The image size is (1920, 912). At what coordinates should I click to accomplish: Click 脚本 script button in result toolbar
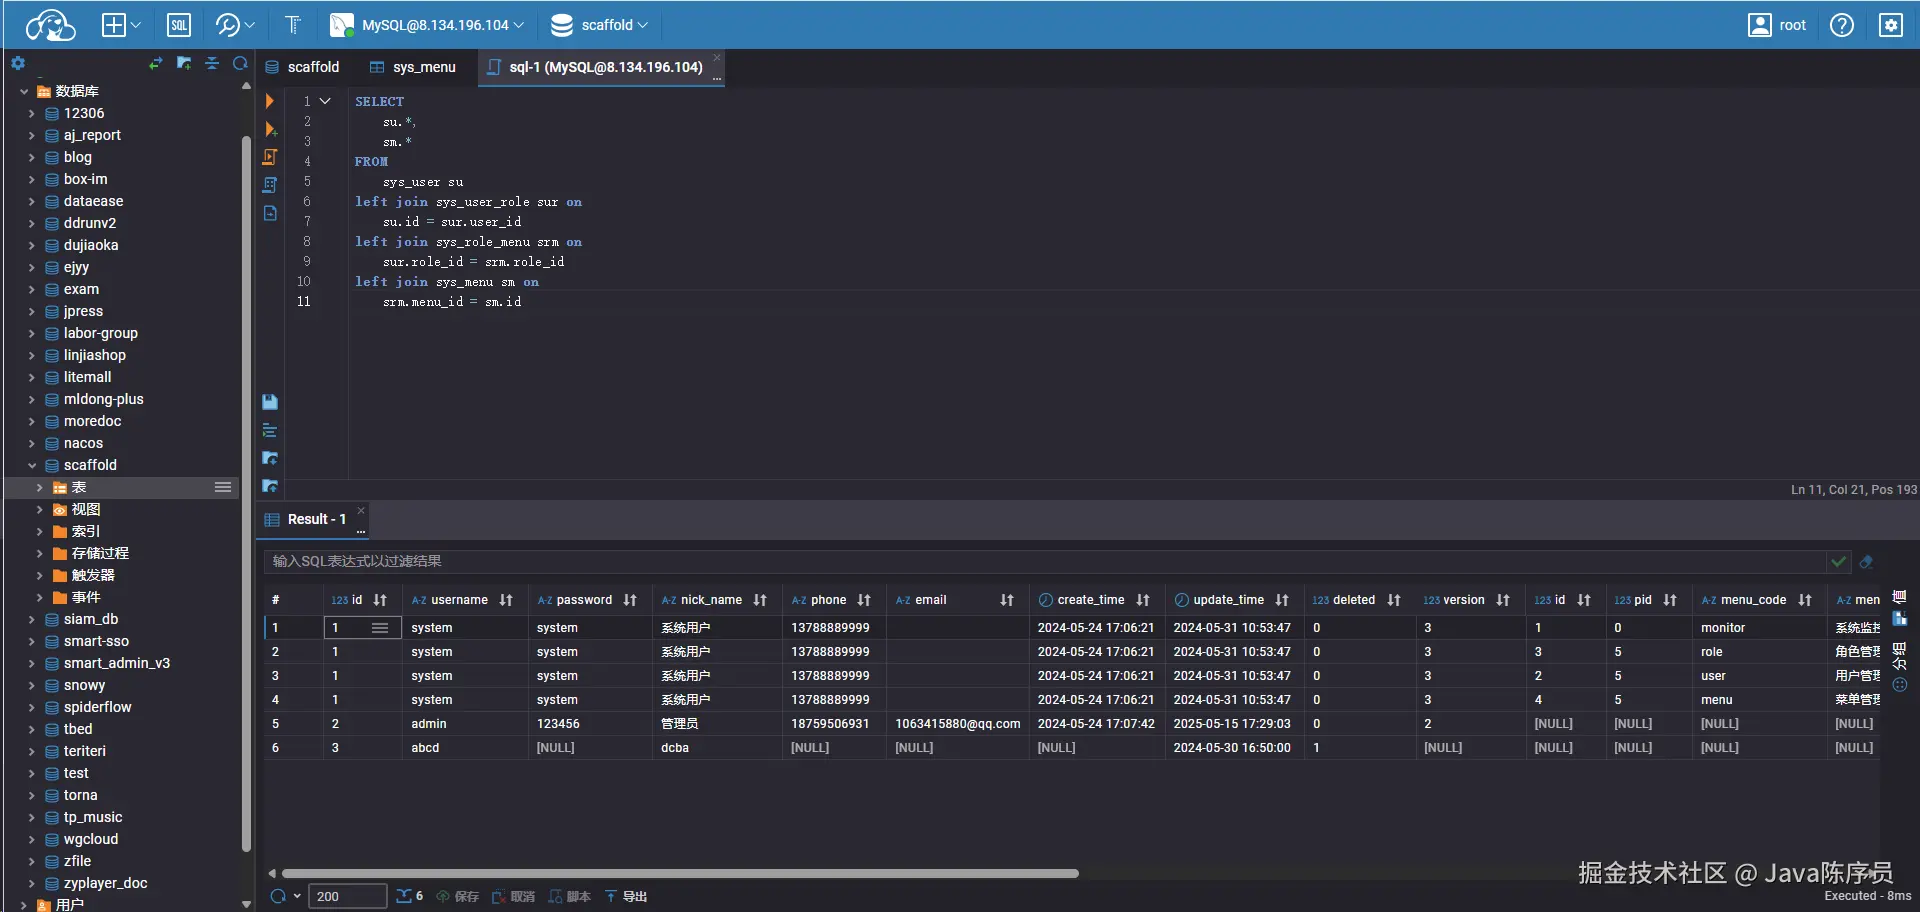click(569, 897)
